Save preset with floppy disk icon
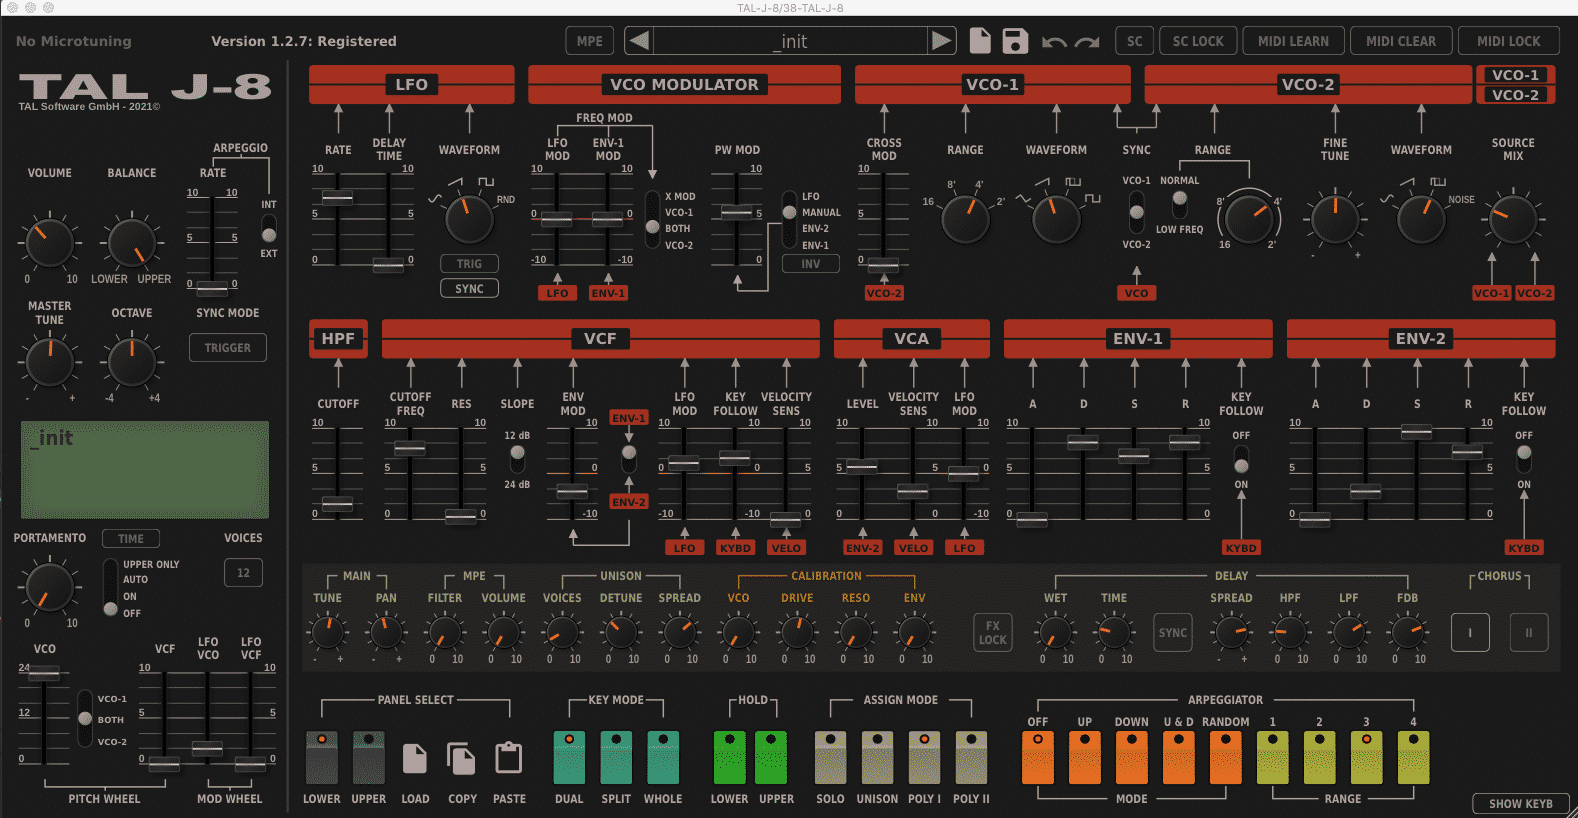Viewport: 1578px width, 818px height. 1015,41
